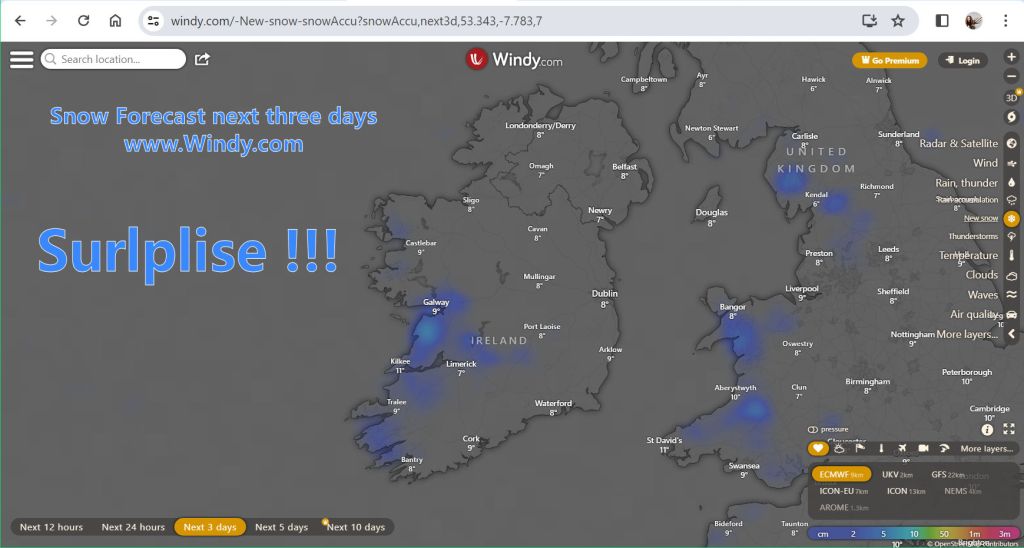
Task: Click the Go Premium button
Action: 889,61
